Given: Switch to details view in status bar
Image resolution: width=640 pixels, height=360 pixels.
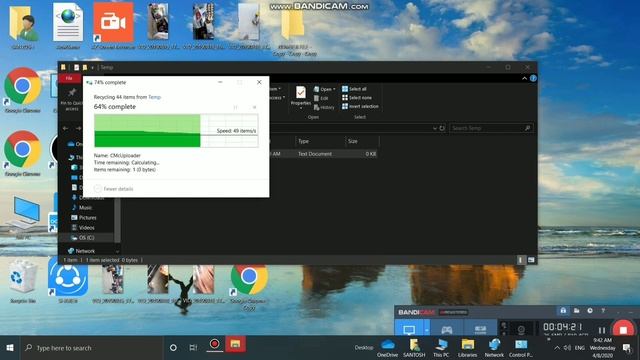Looking at the screenshot, I should pos(520,260).
